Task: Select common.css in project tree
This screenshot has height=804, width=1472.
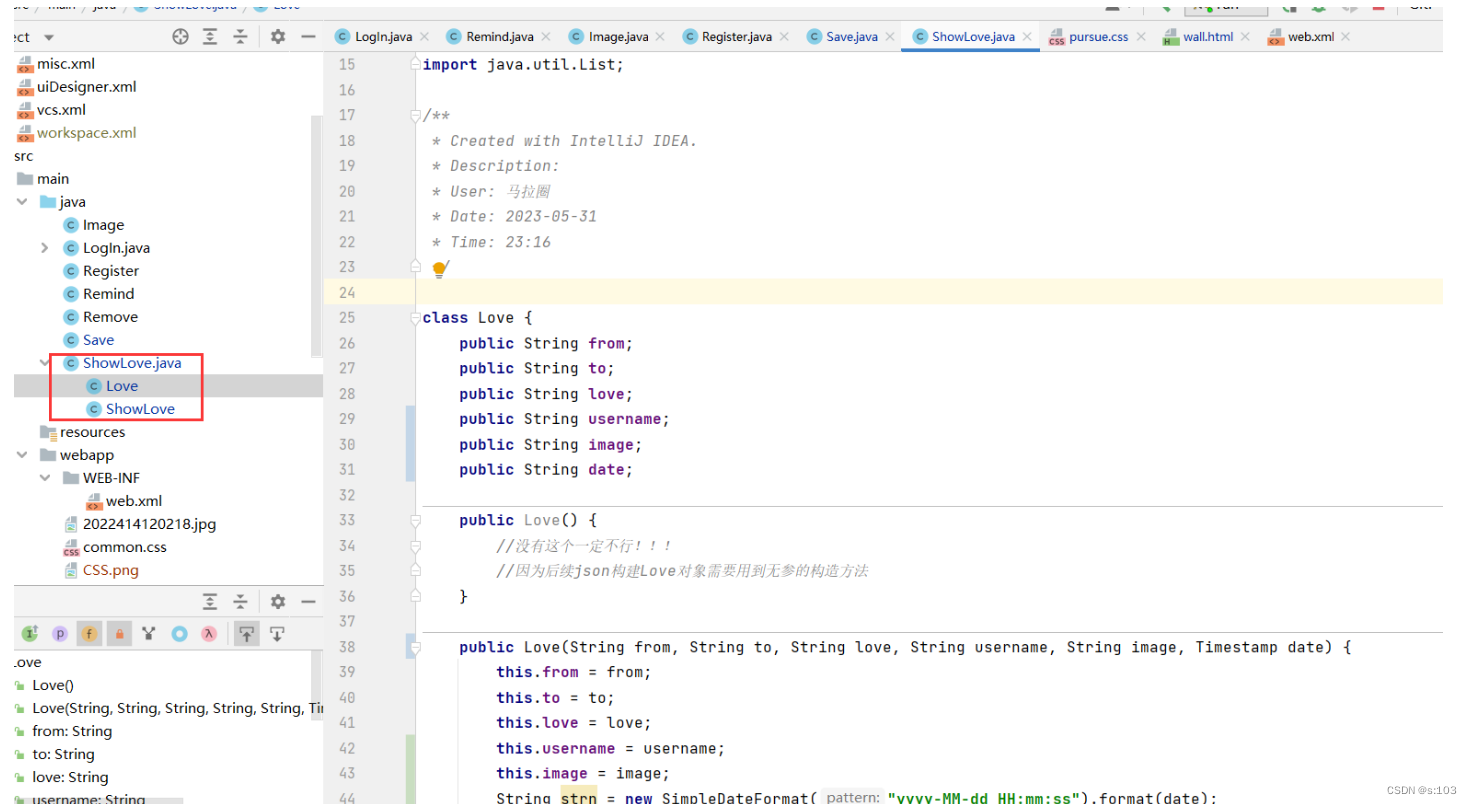Action: 124,547
